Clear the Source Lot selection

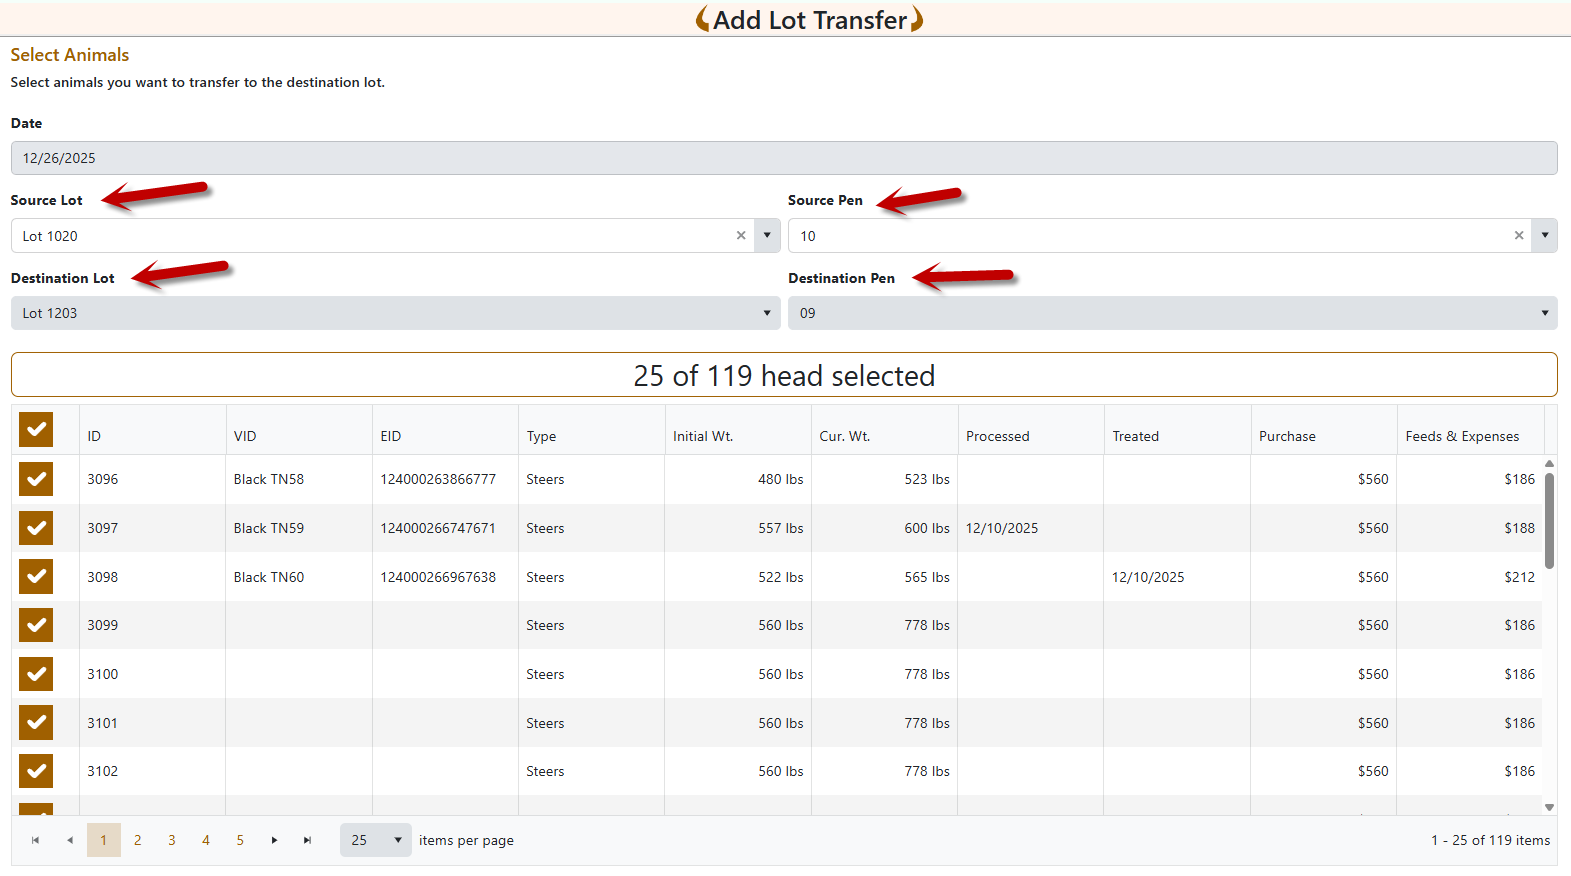click(x=741, y=236)
